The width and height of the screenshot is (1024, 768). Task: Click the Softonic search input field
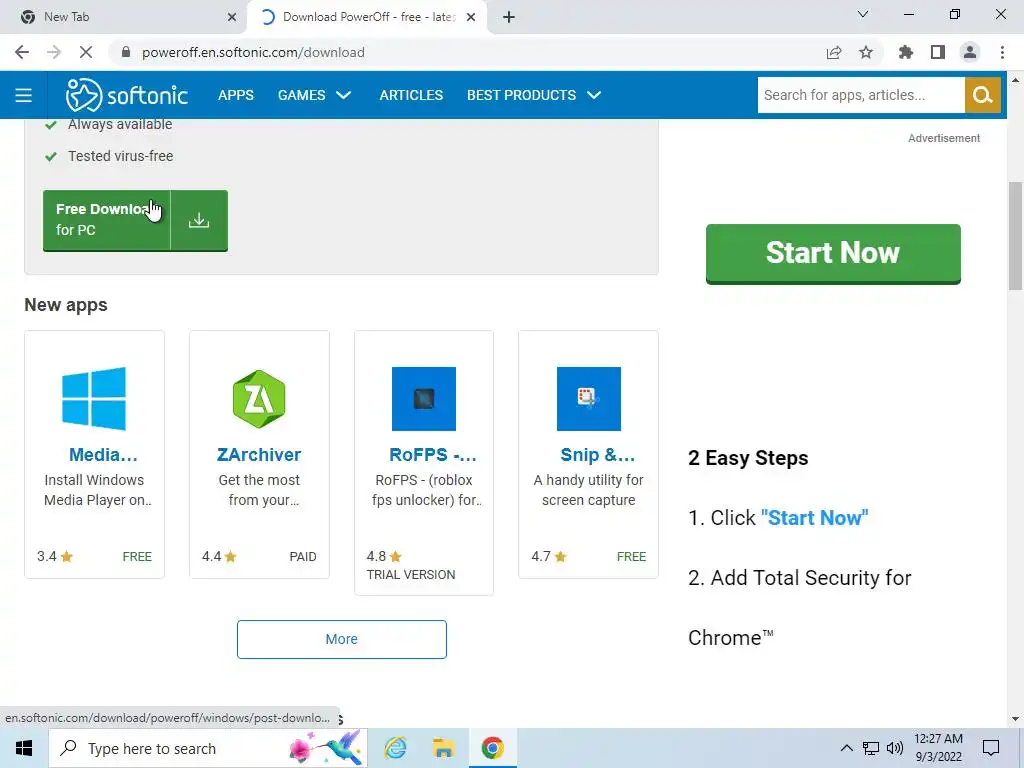[x=861, y=95]
